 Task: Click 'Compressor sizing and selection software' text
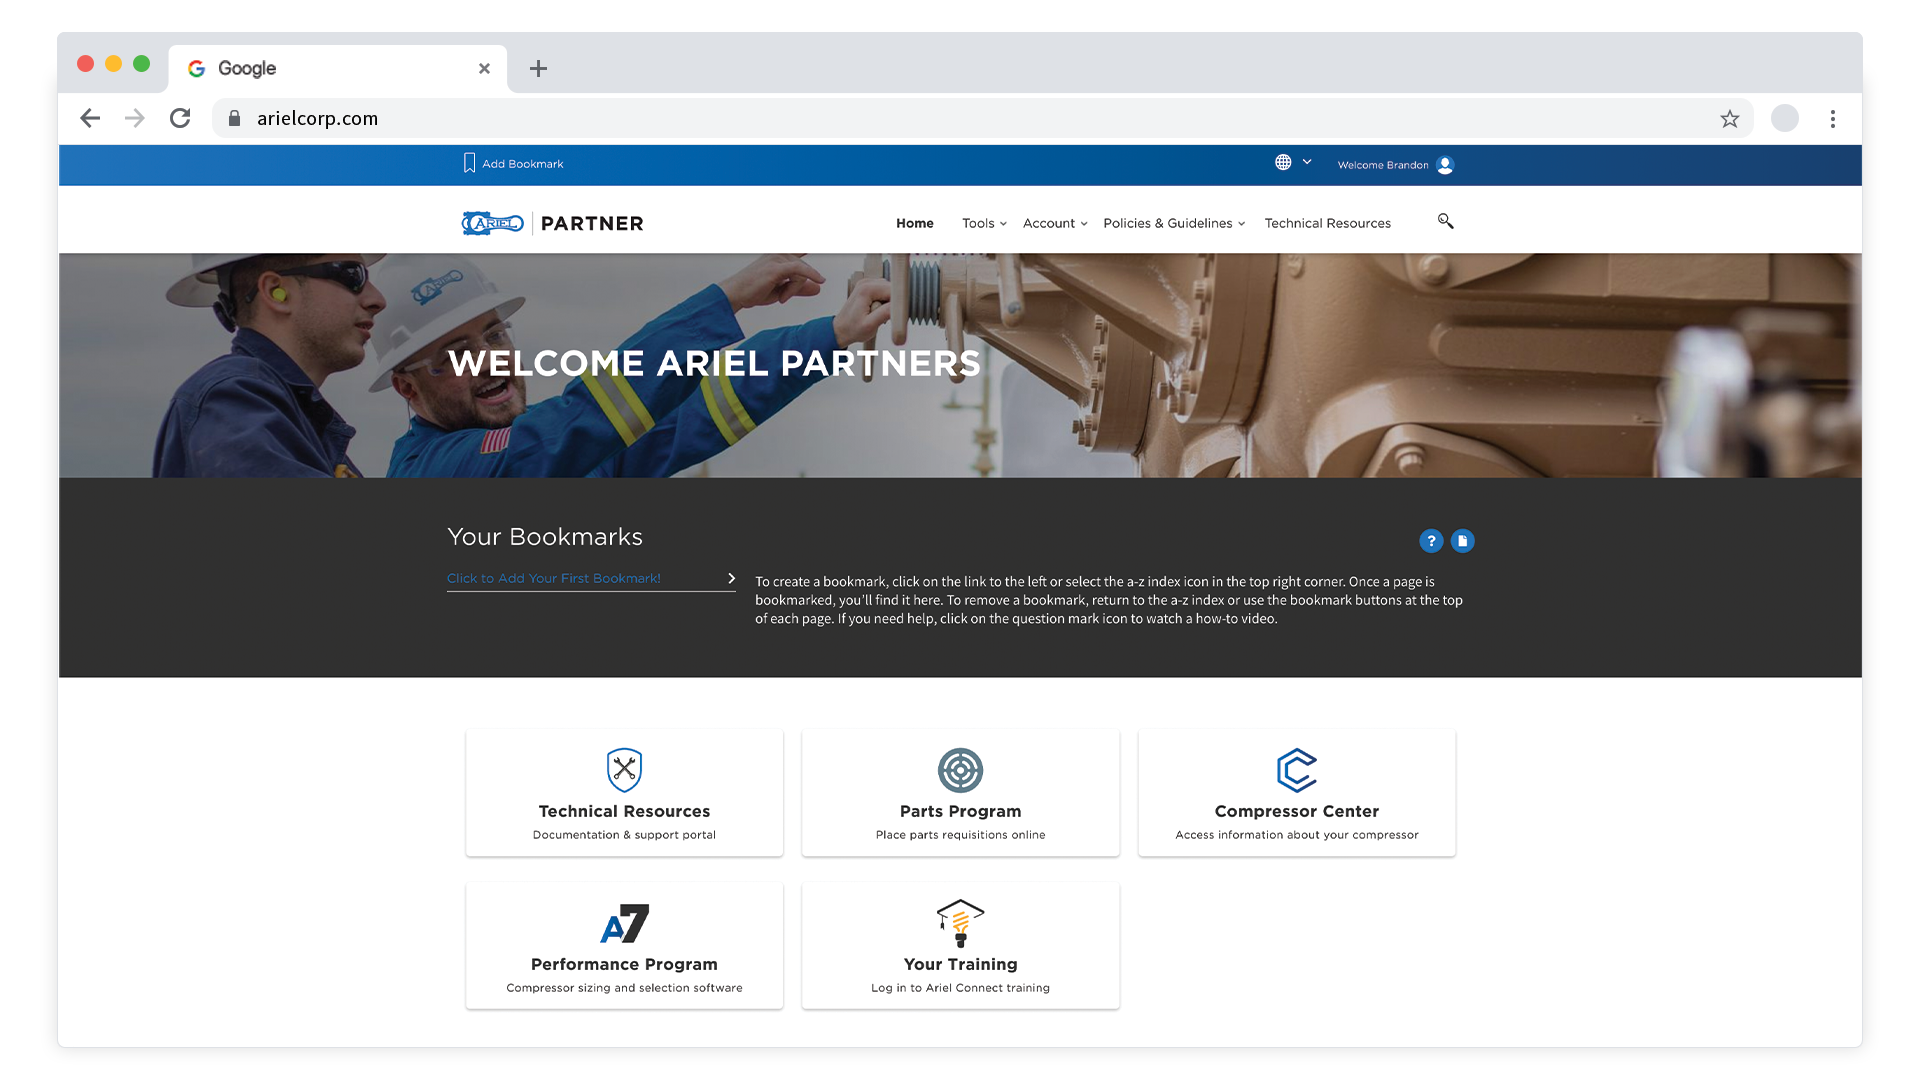(x=624, y=988)
